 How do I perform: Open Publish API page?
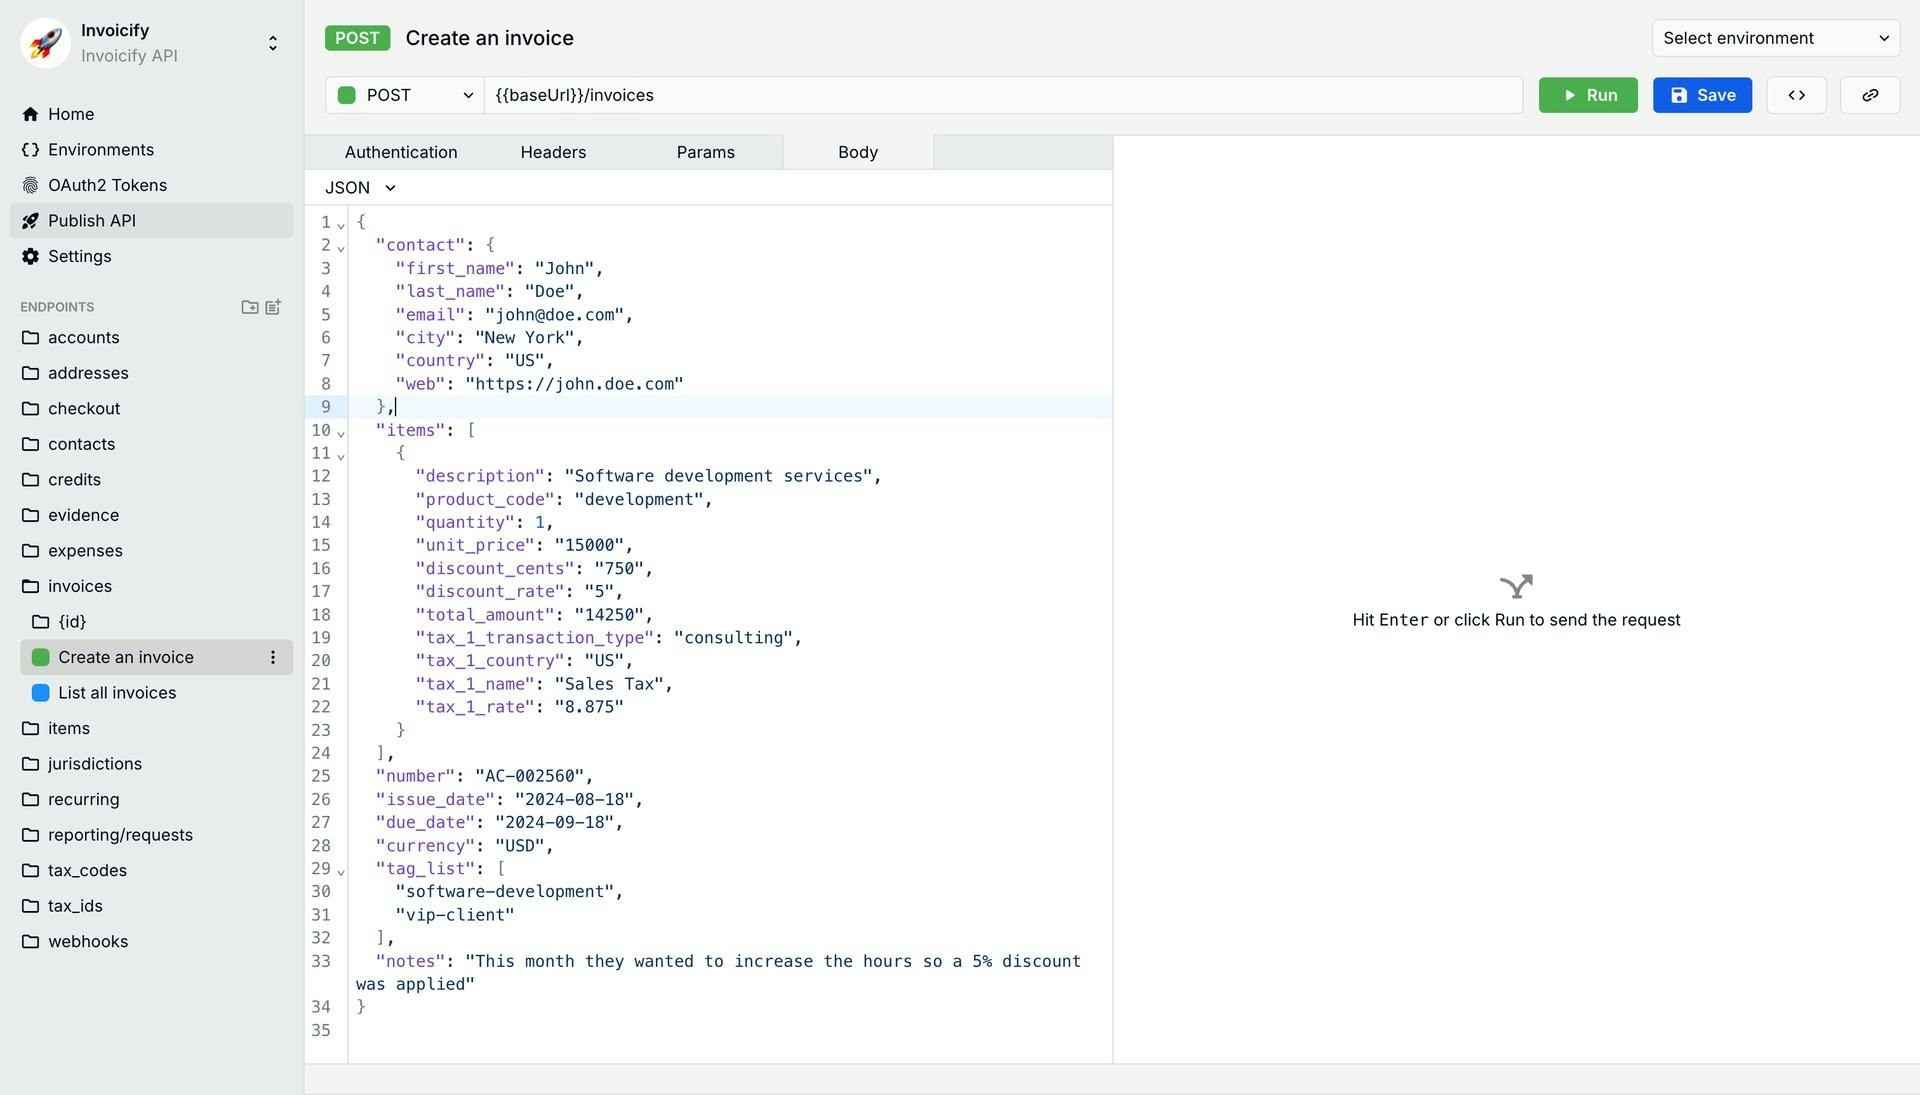[x=152, y=221]
